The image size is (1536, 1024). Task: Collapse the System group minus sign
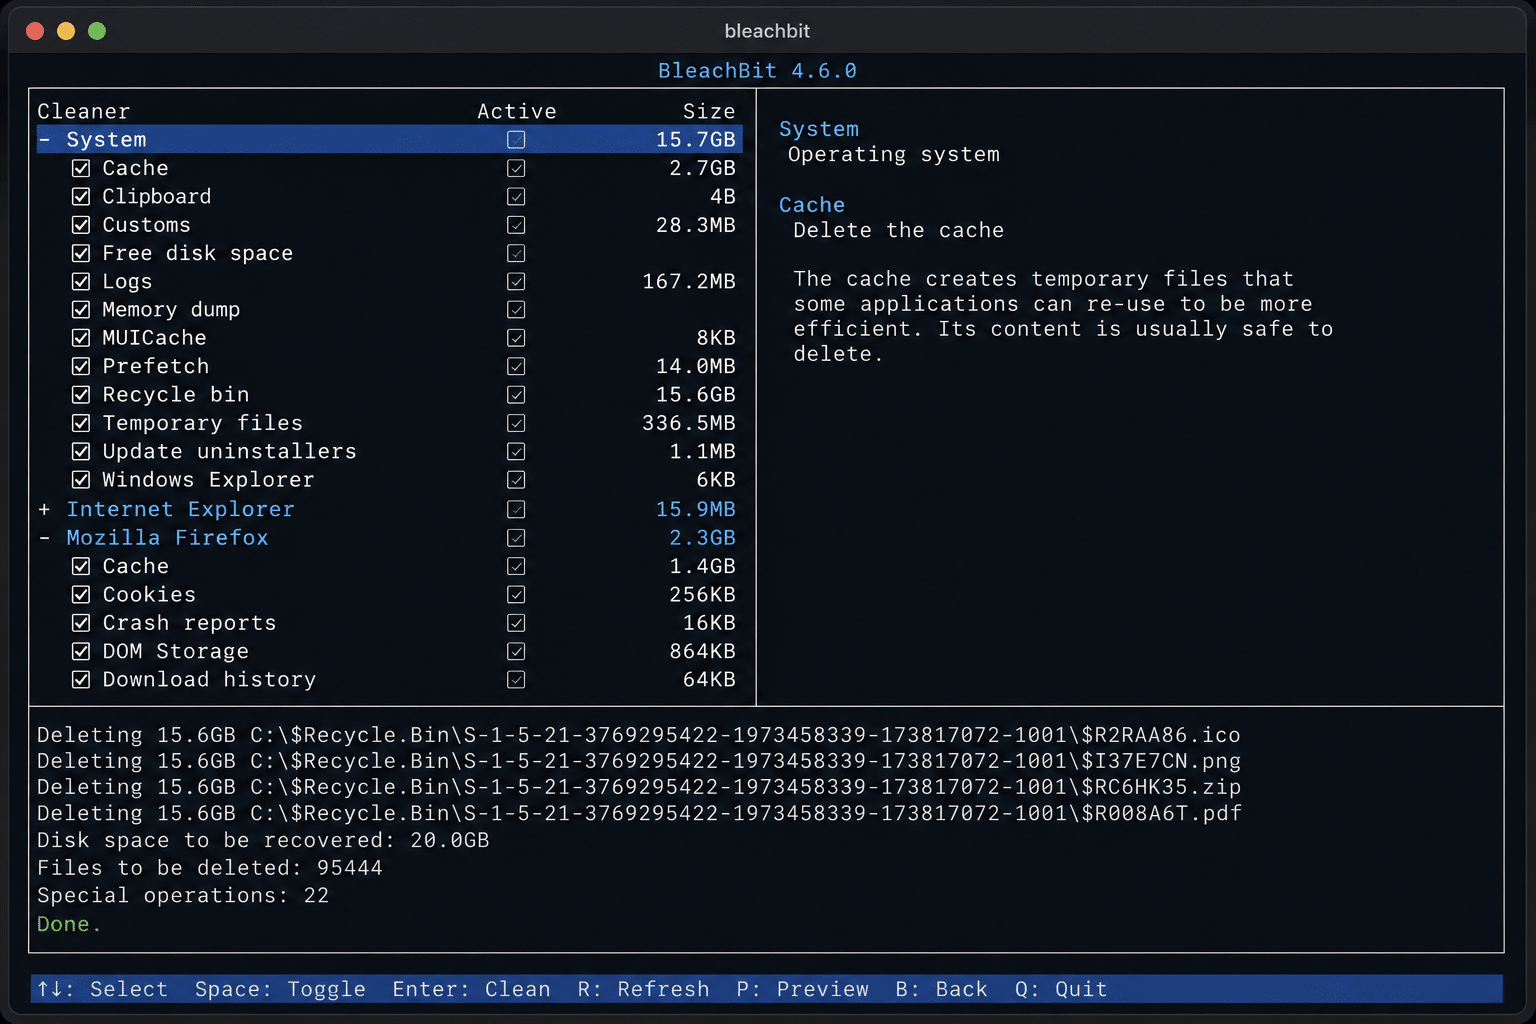pos(44,139)
